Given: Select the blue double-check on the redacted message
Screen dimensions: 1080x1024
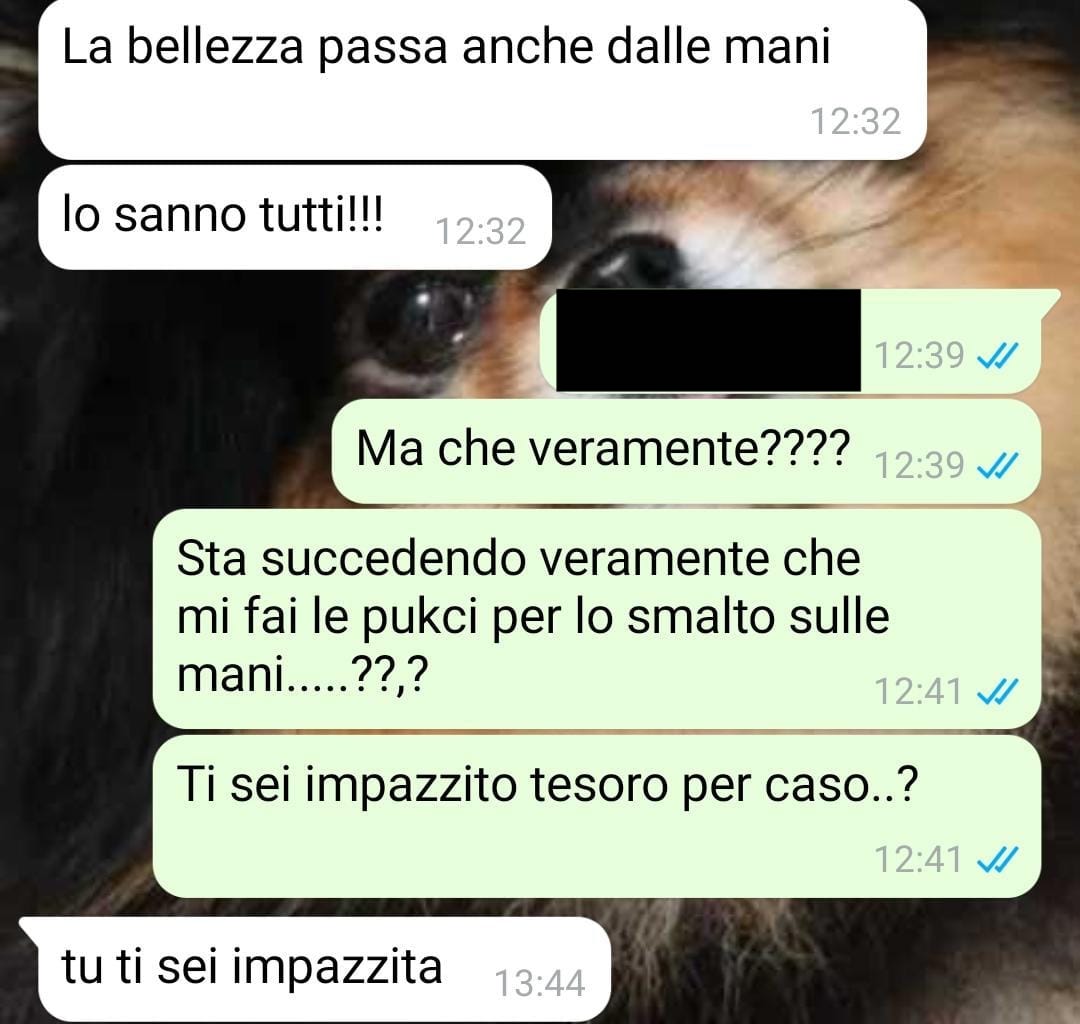Looking at the screenshot, I should (x=998, y=356).
